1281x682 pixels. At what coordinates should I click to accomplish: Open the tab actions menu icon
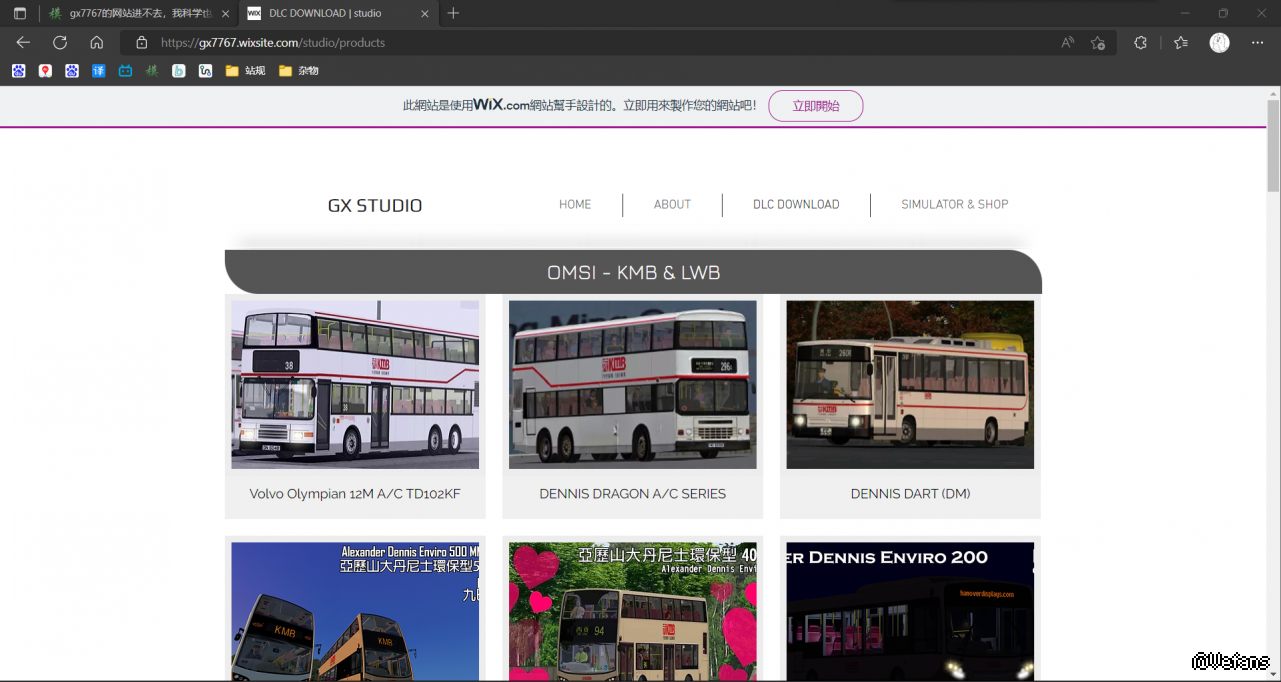click(x=20, y=14)
